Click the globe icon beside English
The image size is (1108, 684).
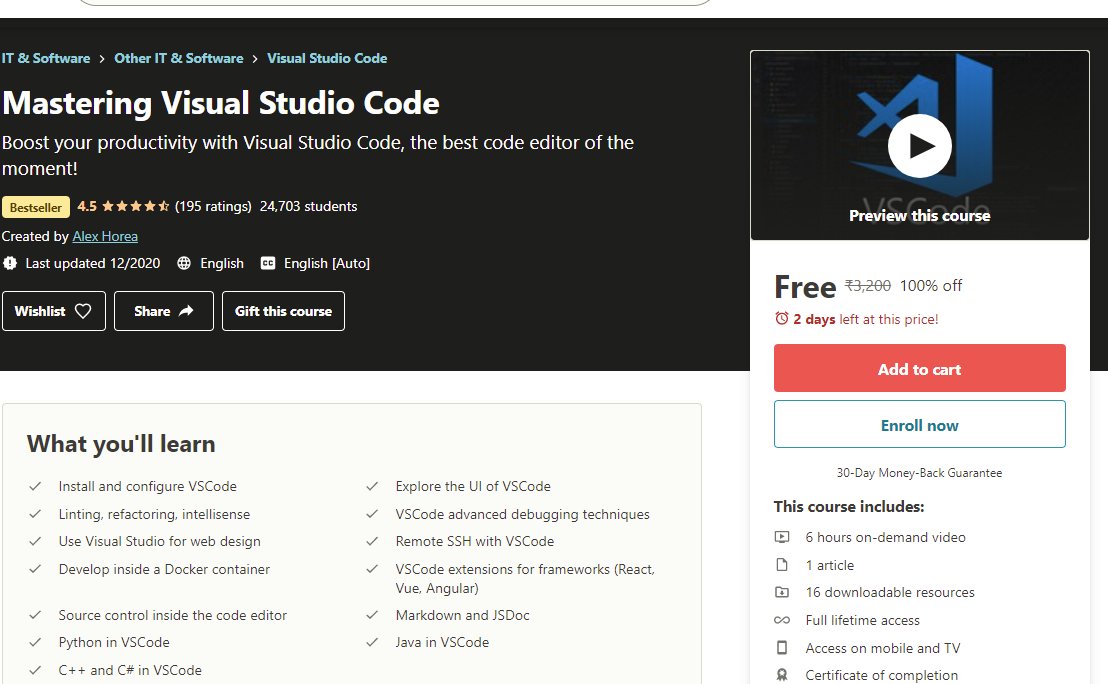[x=184, y=264]
